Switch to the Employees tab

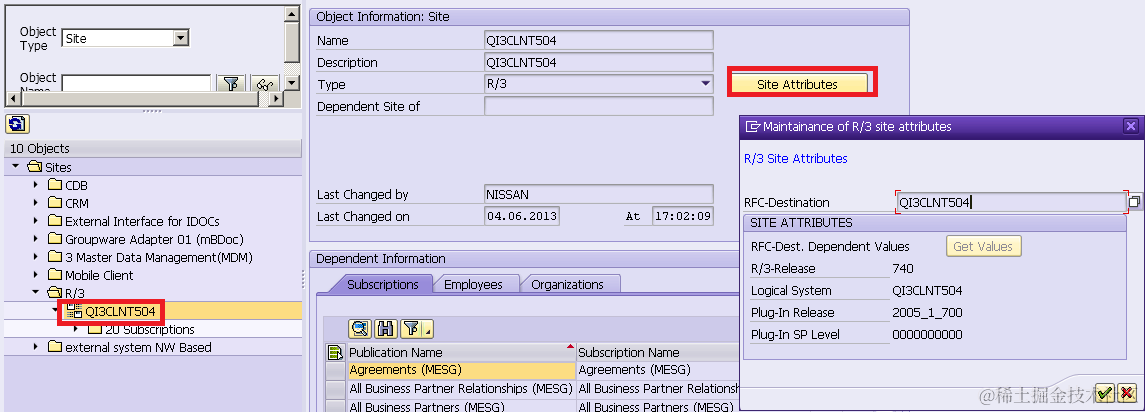473,284
